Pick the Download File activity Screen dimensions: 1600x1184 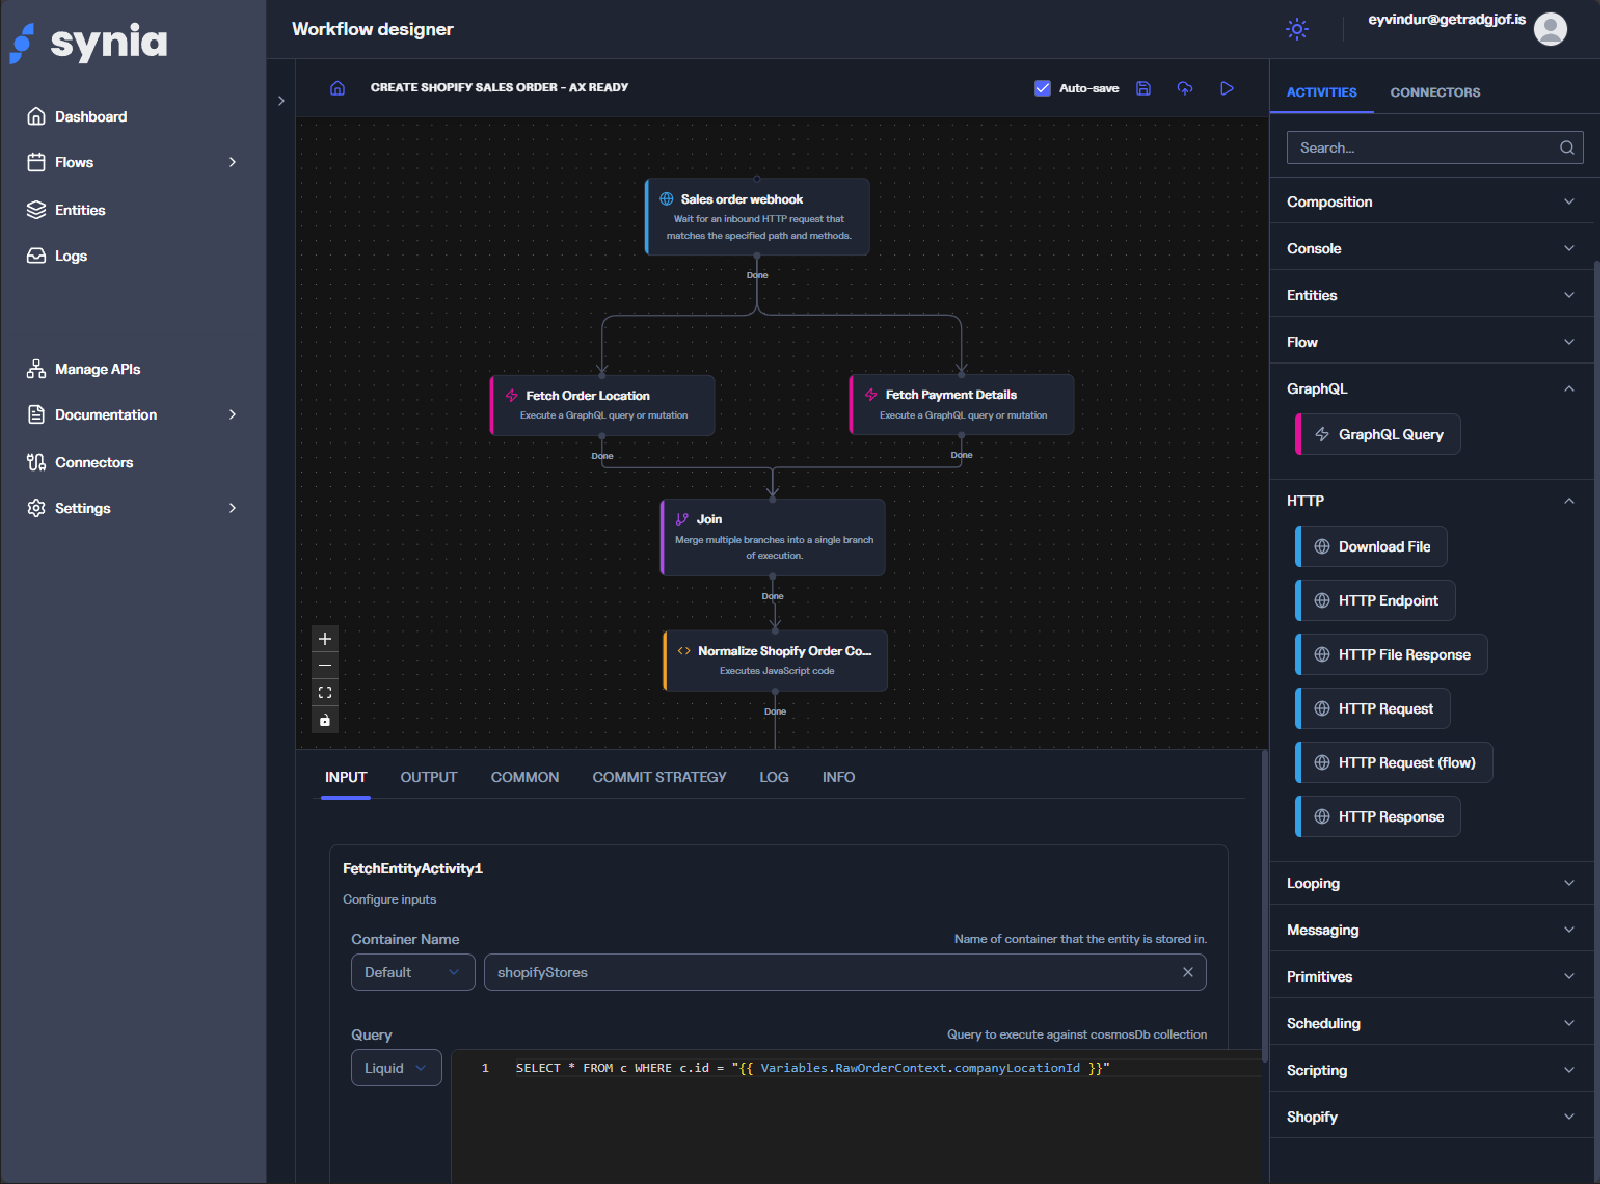click(x=1371, y=547)
